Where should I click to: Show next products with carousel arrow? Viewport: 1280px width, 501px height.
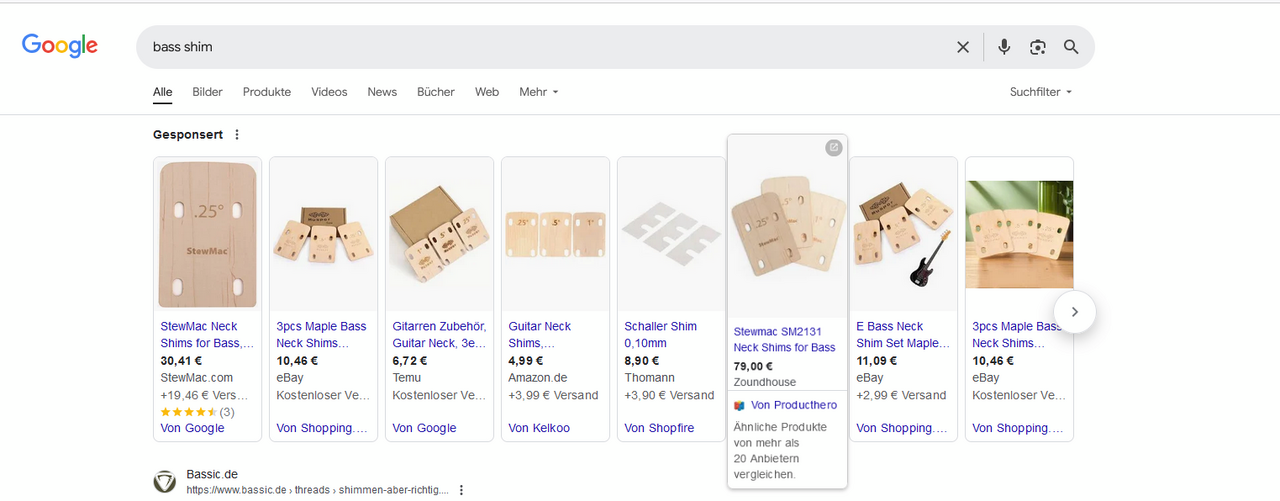pos(1075,312)
